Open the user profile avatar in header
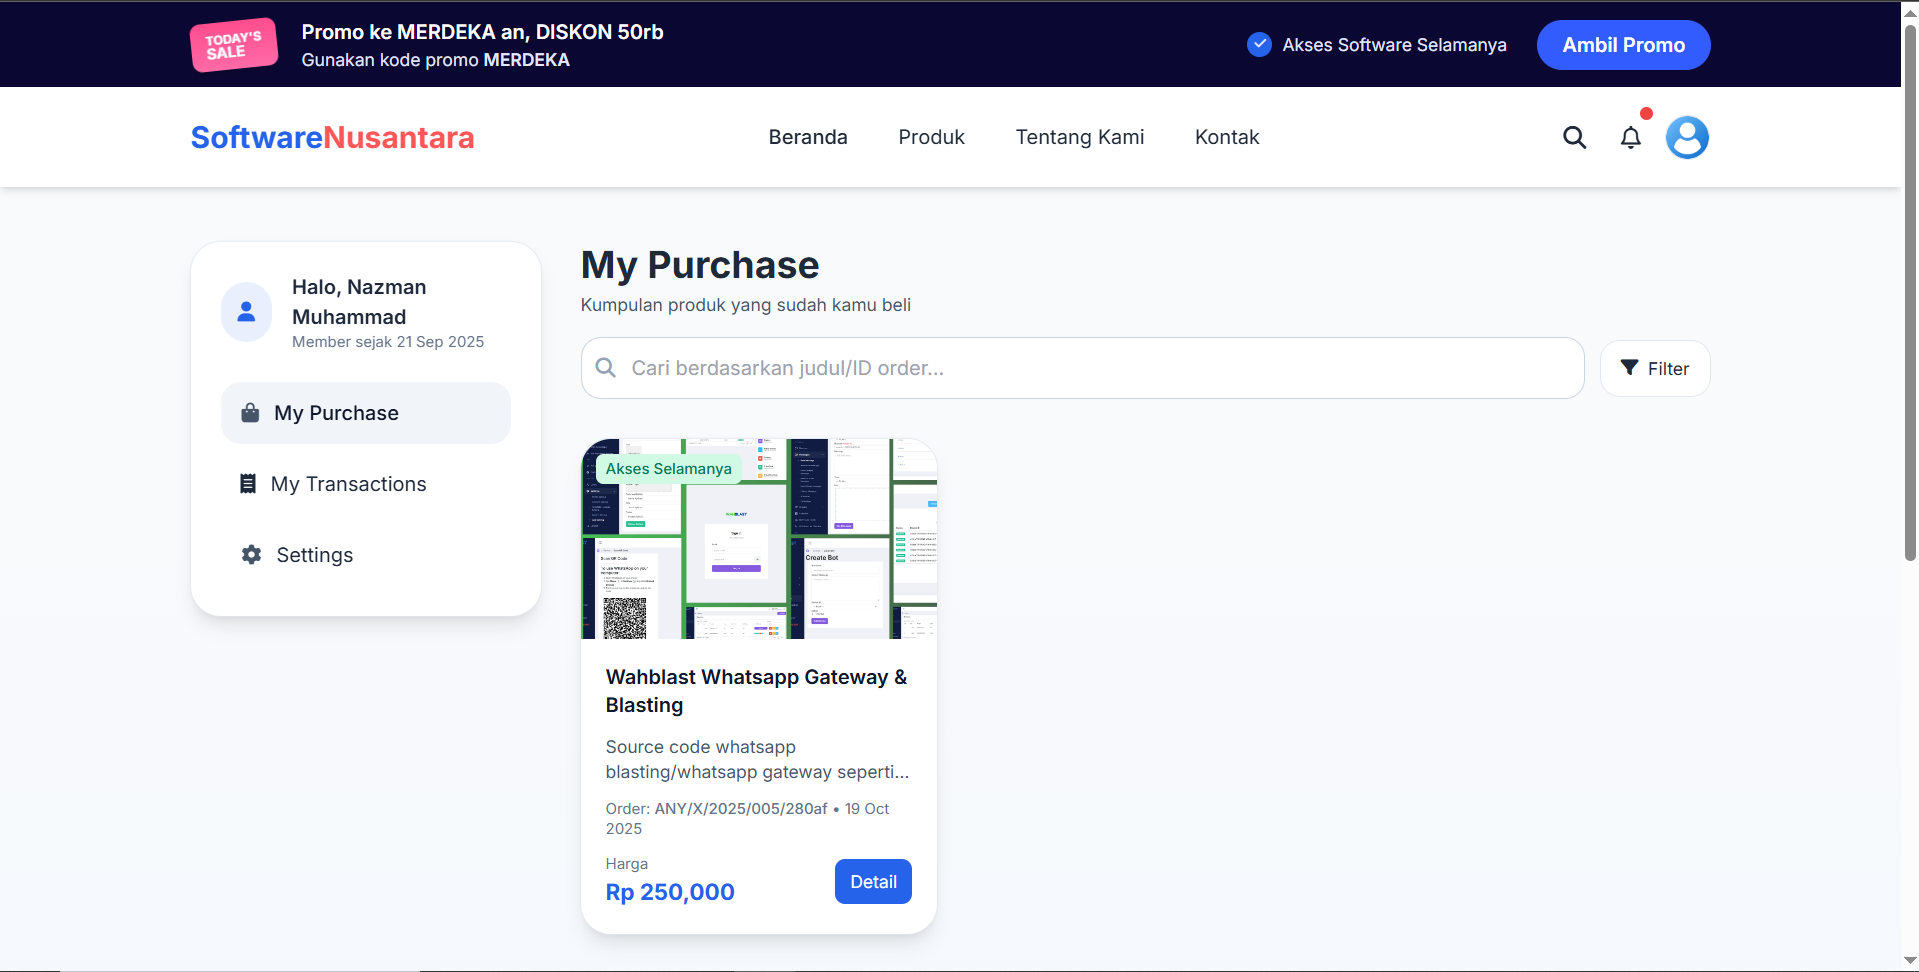 click(1686, 137)
